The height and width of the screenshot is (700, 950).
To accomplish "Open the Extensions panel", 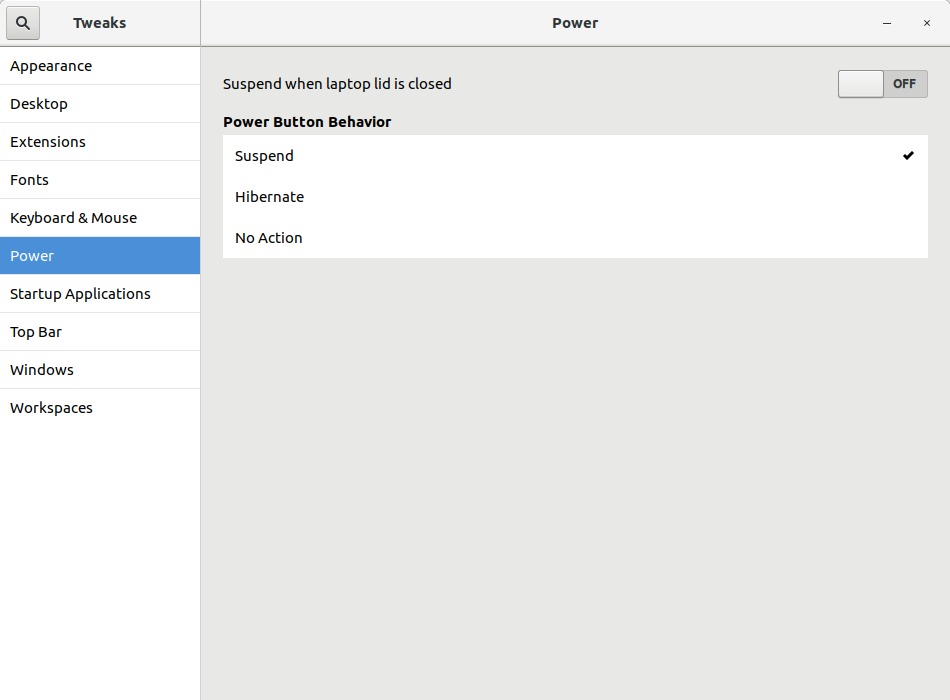I will click(48, 141).
